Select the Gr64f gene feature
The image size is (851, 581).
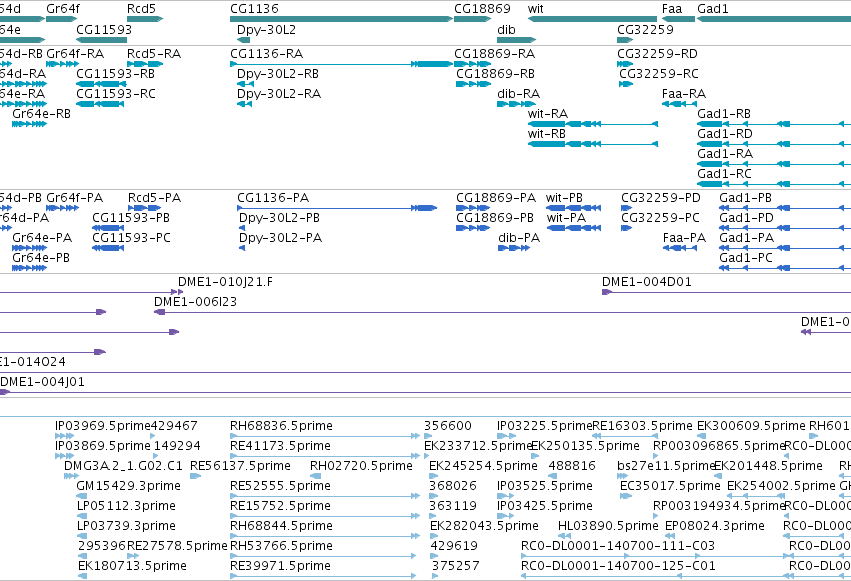pyautogui.click(x=62, y=19)
